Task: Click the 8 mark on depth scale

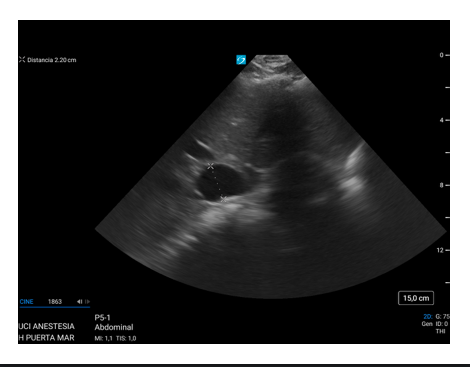Action: [x=442, y=185]
